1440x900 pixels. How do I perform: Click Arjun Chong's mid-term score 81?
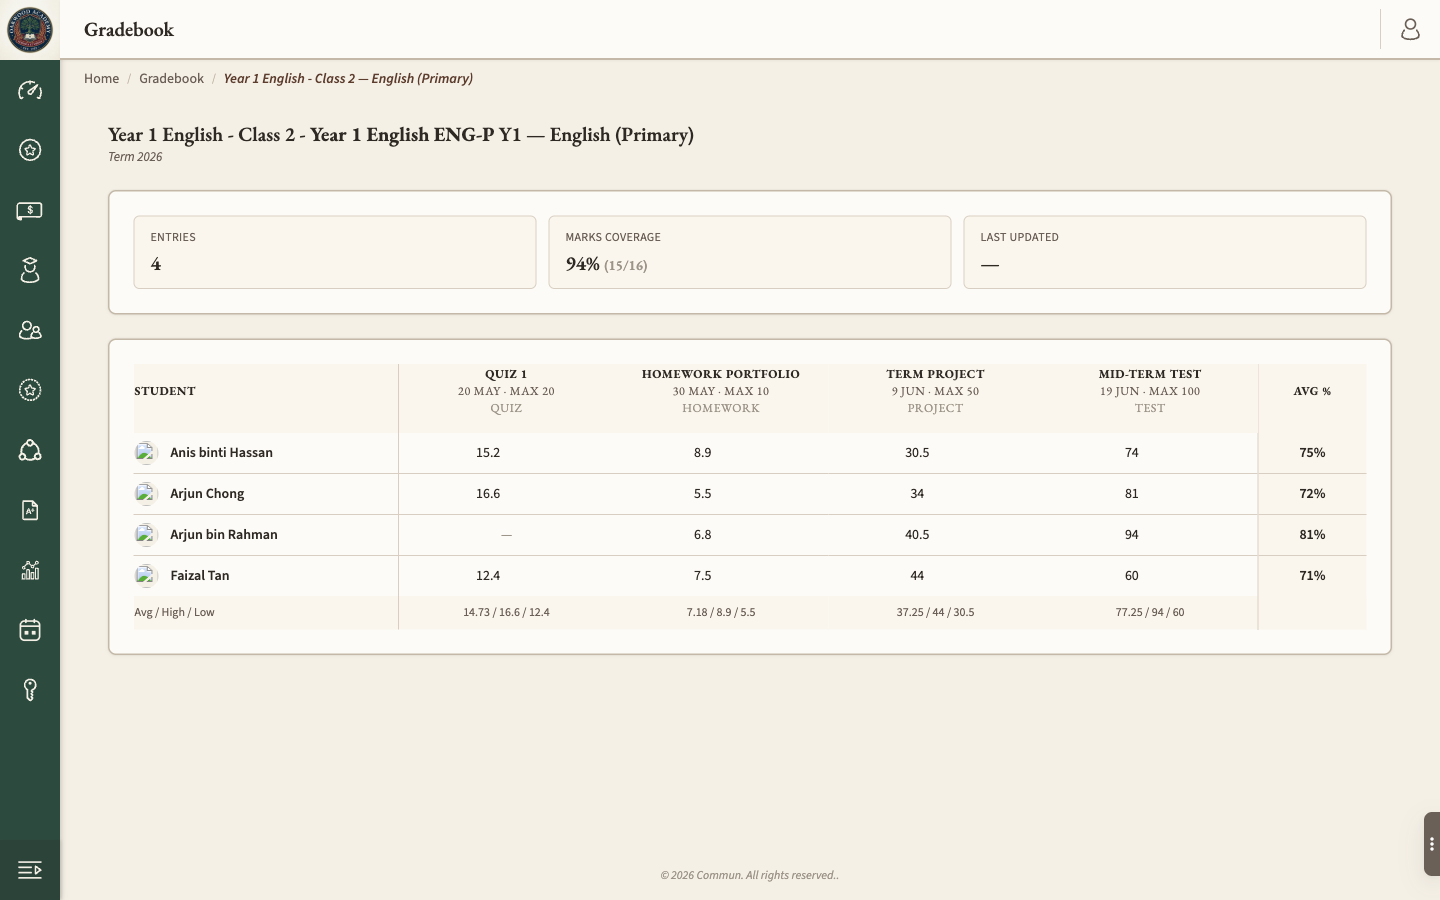pyautogui.click(x=1132, y=493)
